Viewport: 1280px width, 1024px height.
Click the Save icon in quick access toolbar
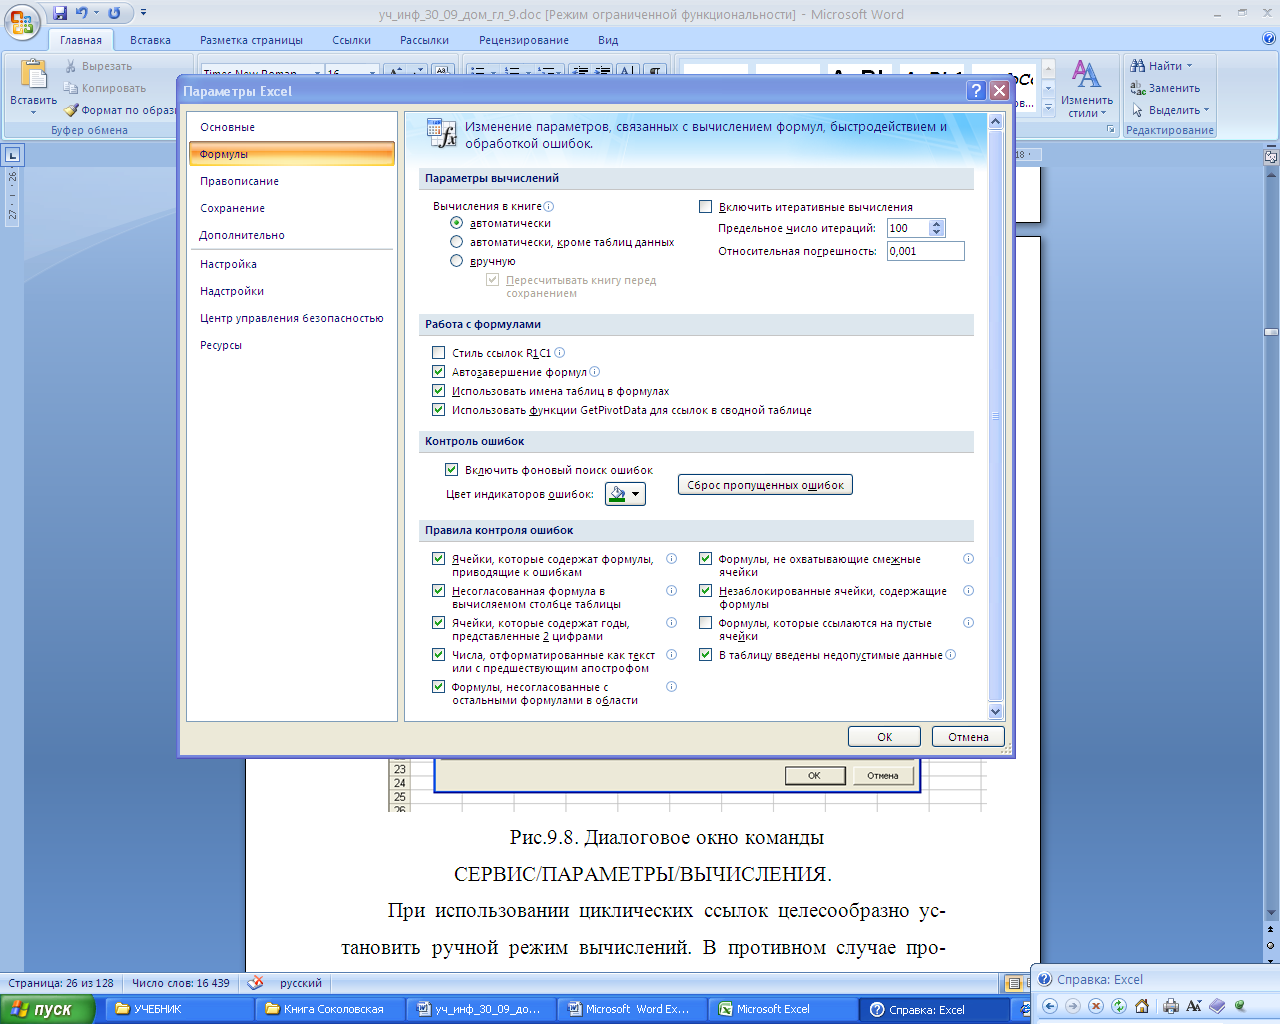60,13
